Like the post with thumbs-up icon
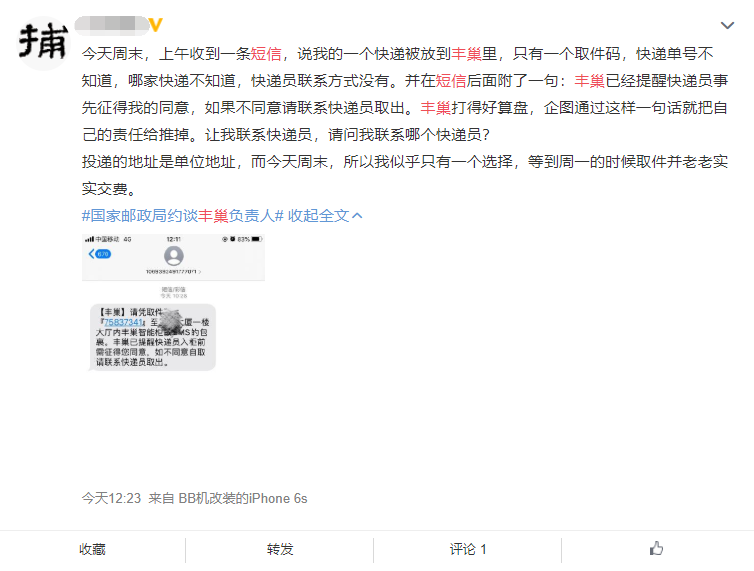754x571 pixels. 656,548
